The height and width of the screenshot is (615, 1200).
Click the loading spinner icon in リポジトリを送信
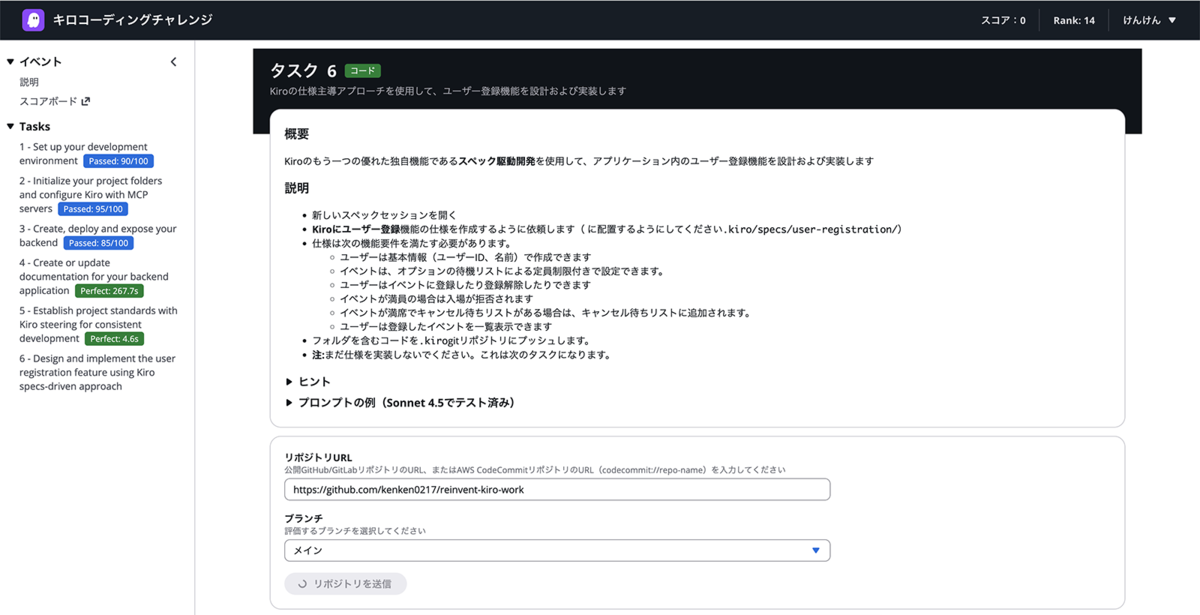coord(302,584)
